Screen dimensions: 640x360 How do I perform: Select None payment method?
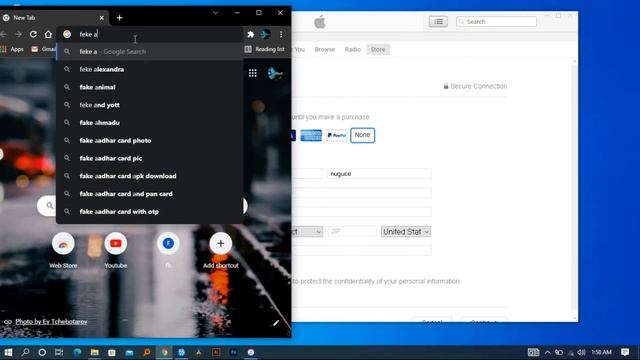tap(362, 135)
